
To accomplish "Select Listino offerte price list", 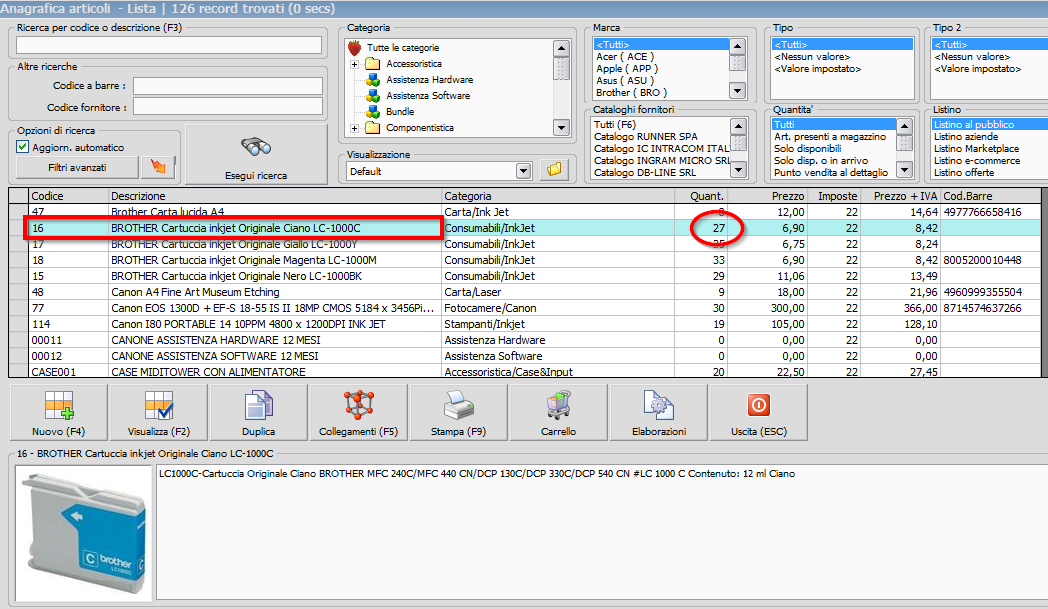I will (x=964, y=172).
